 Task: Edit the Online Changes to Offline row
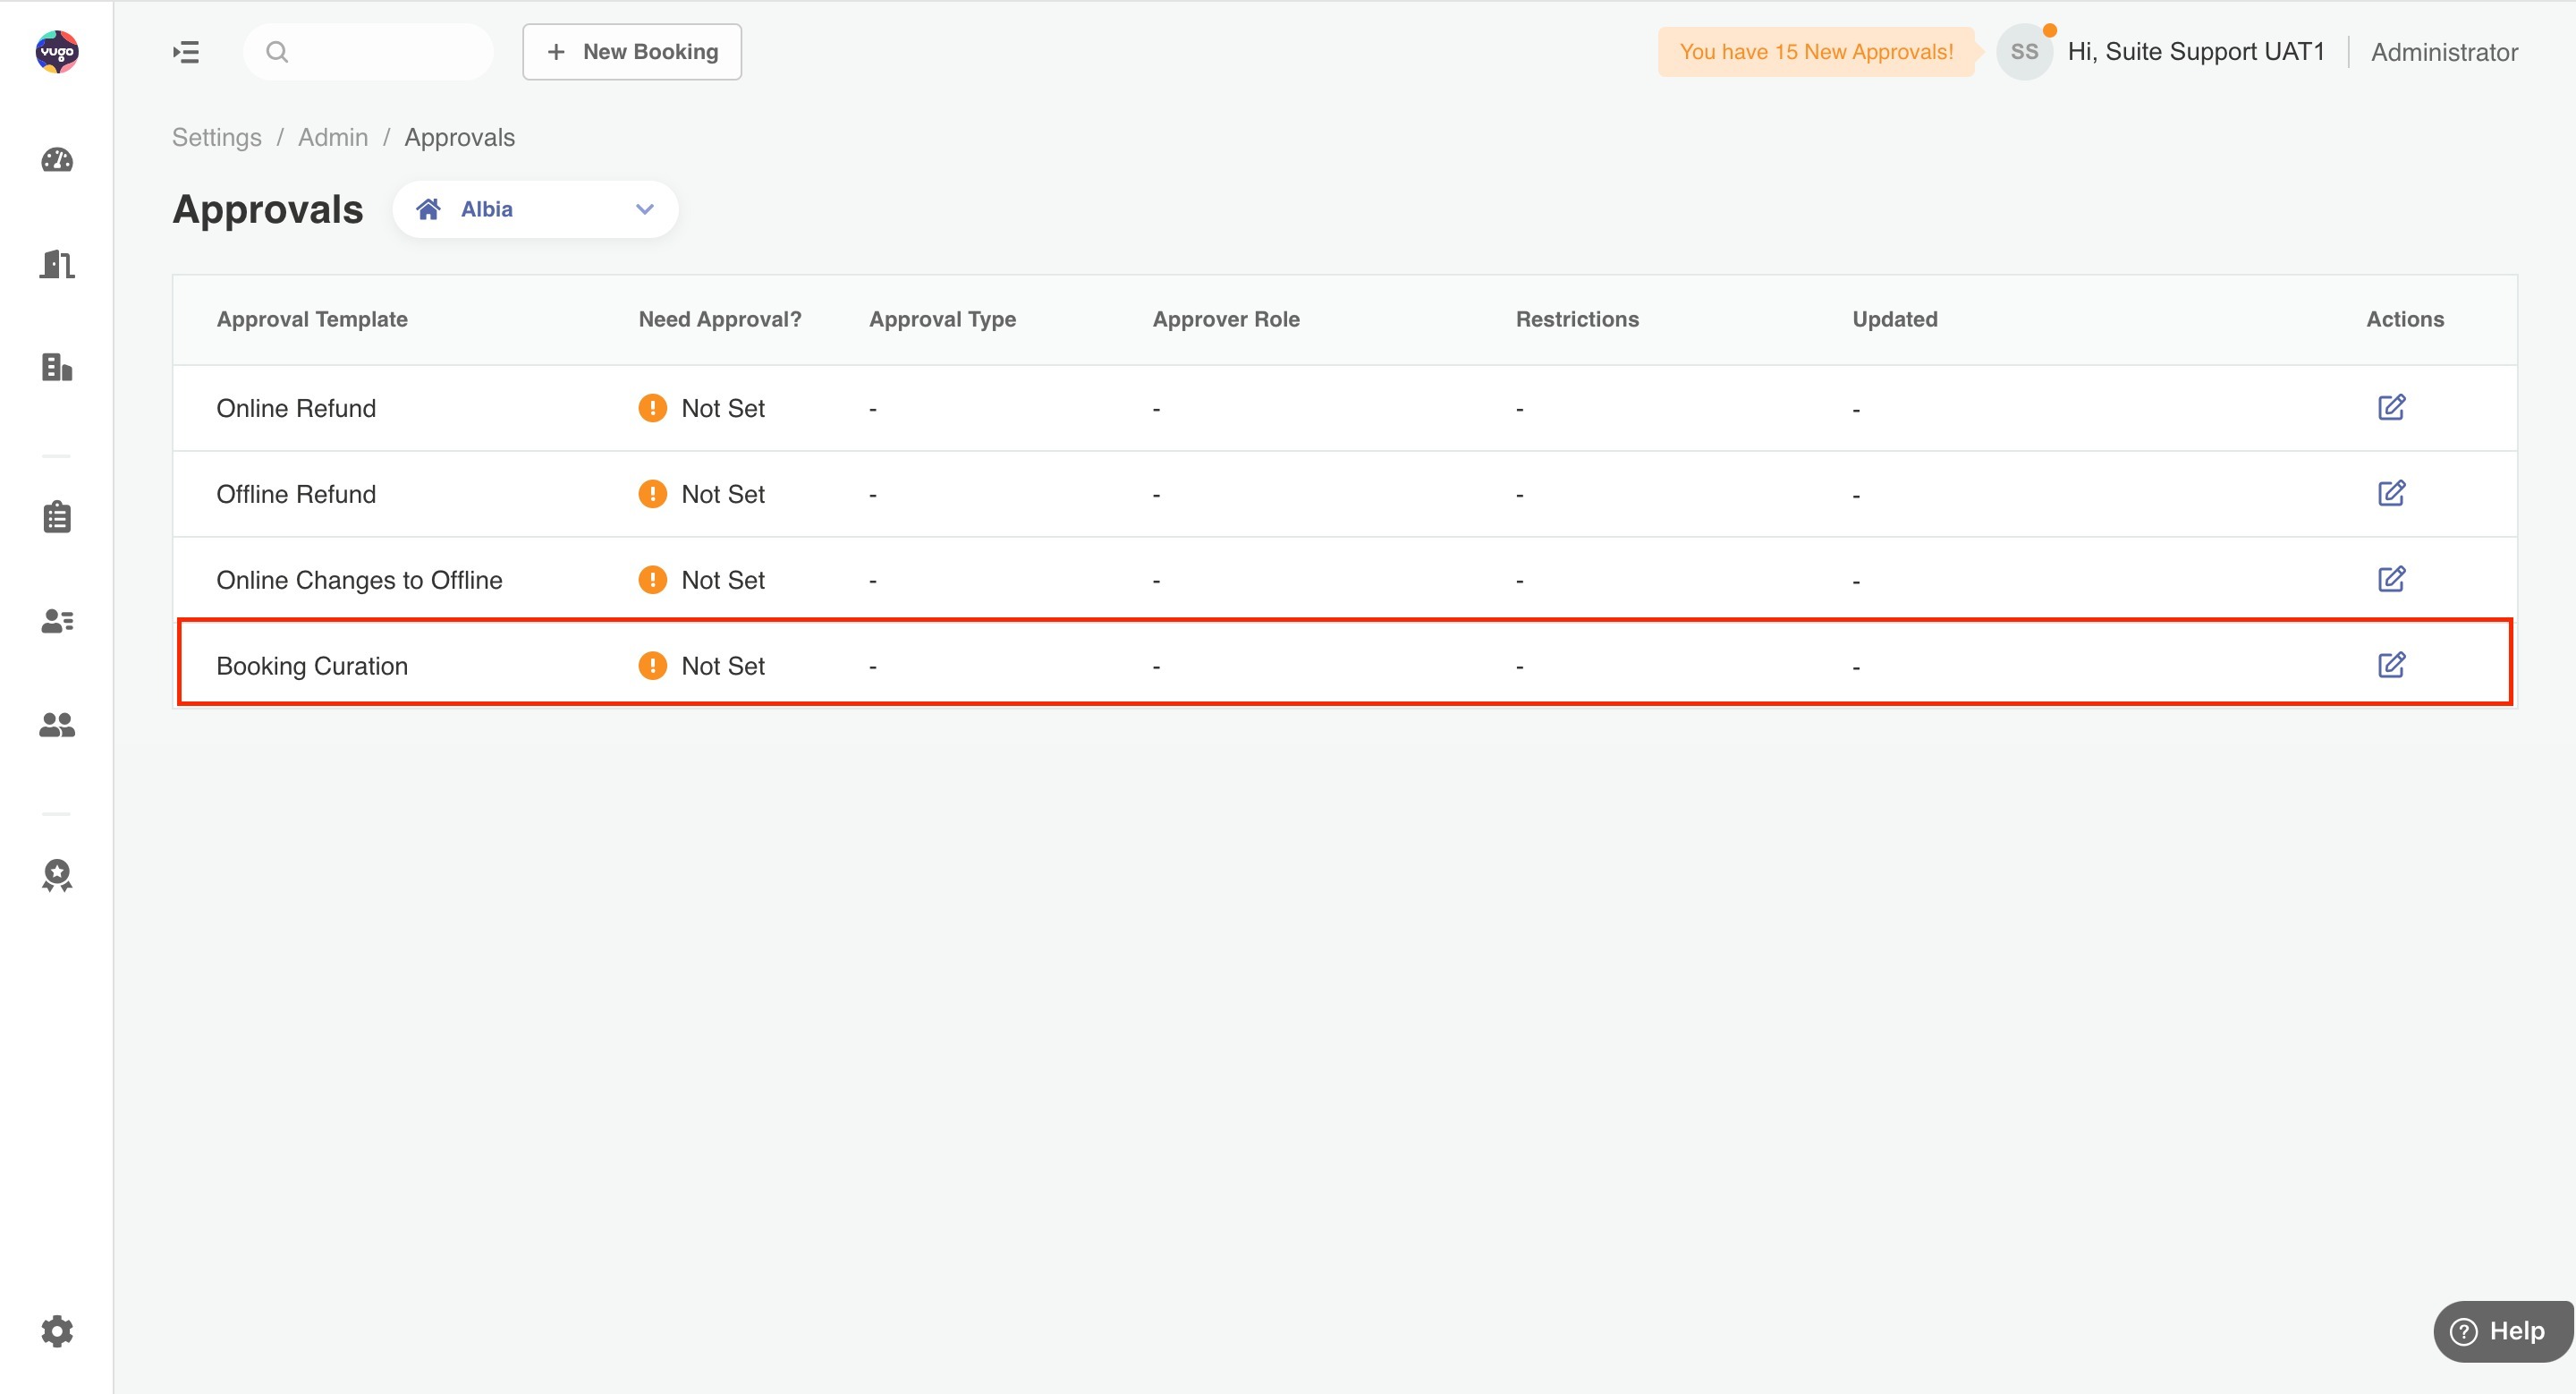click(2391, 579)
